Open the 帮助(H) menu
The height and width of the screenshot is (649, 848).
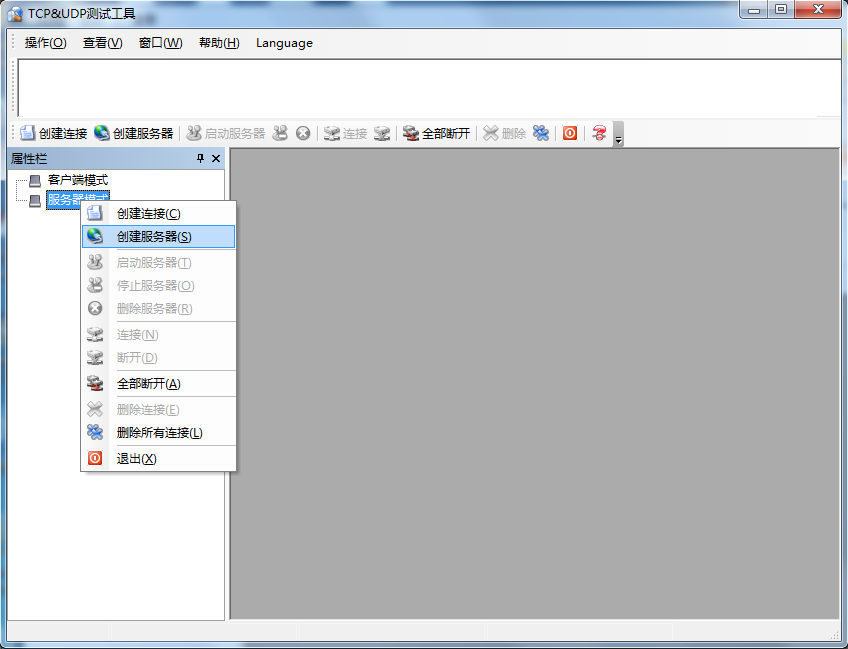(219, 43)
